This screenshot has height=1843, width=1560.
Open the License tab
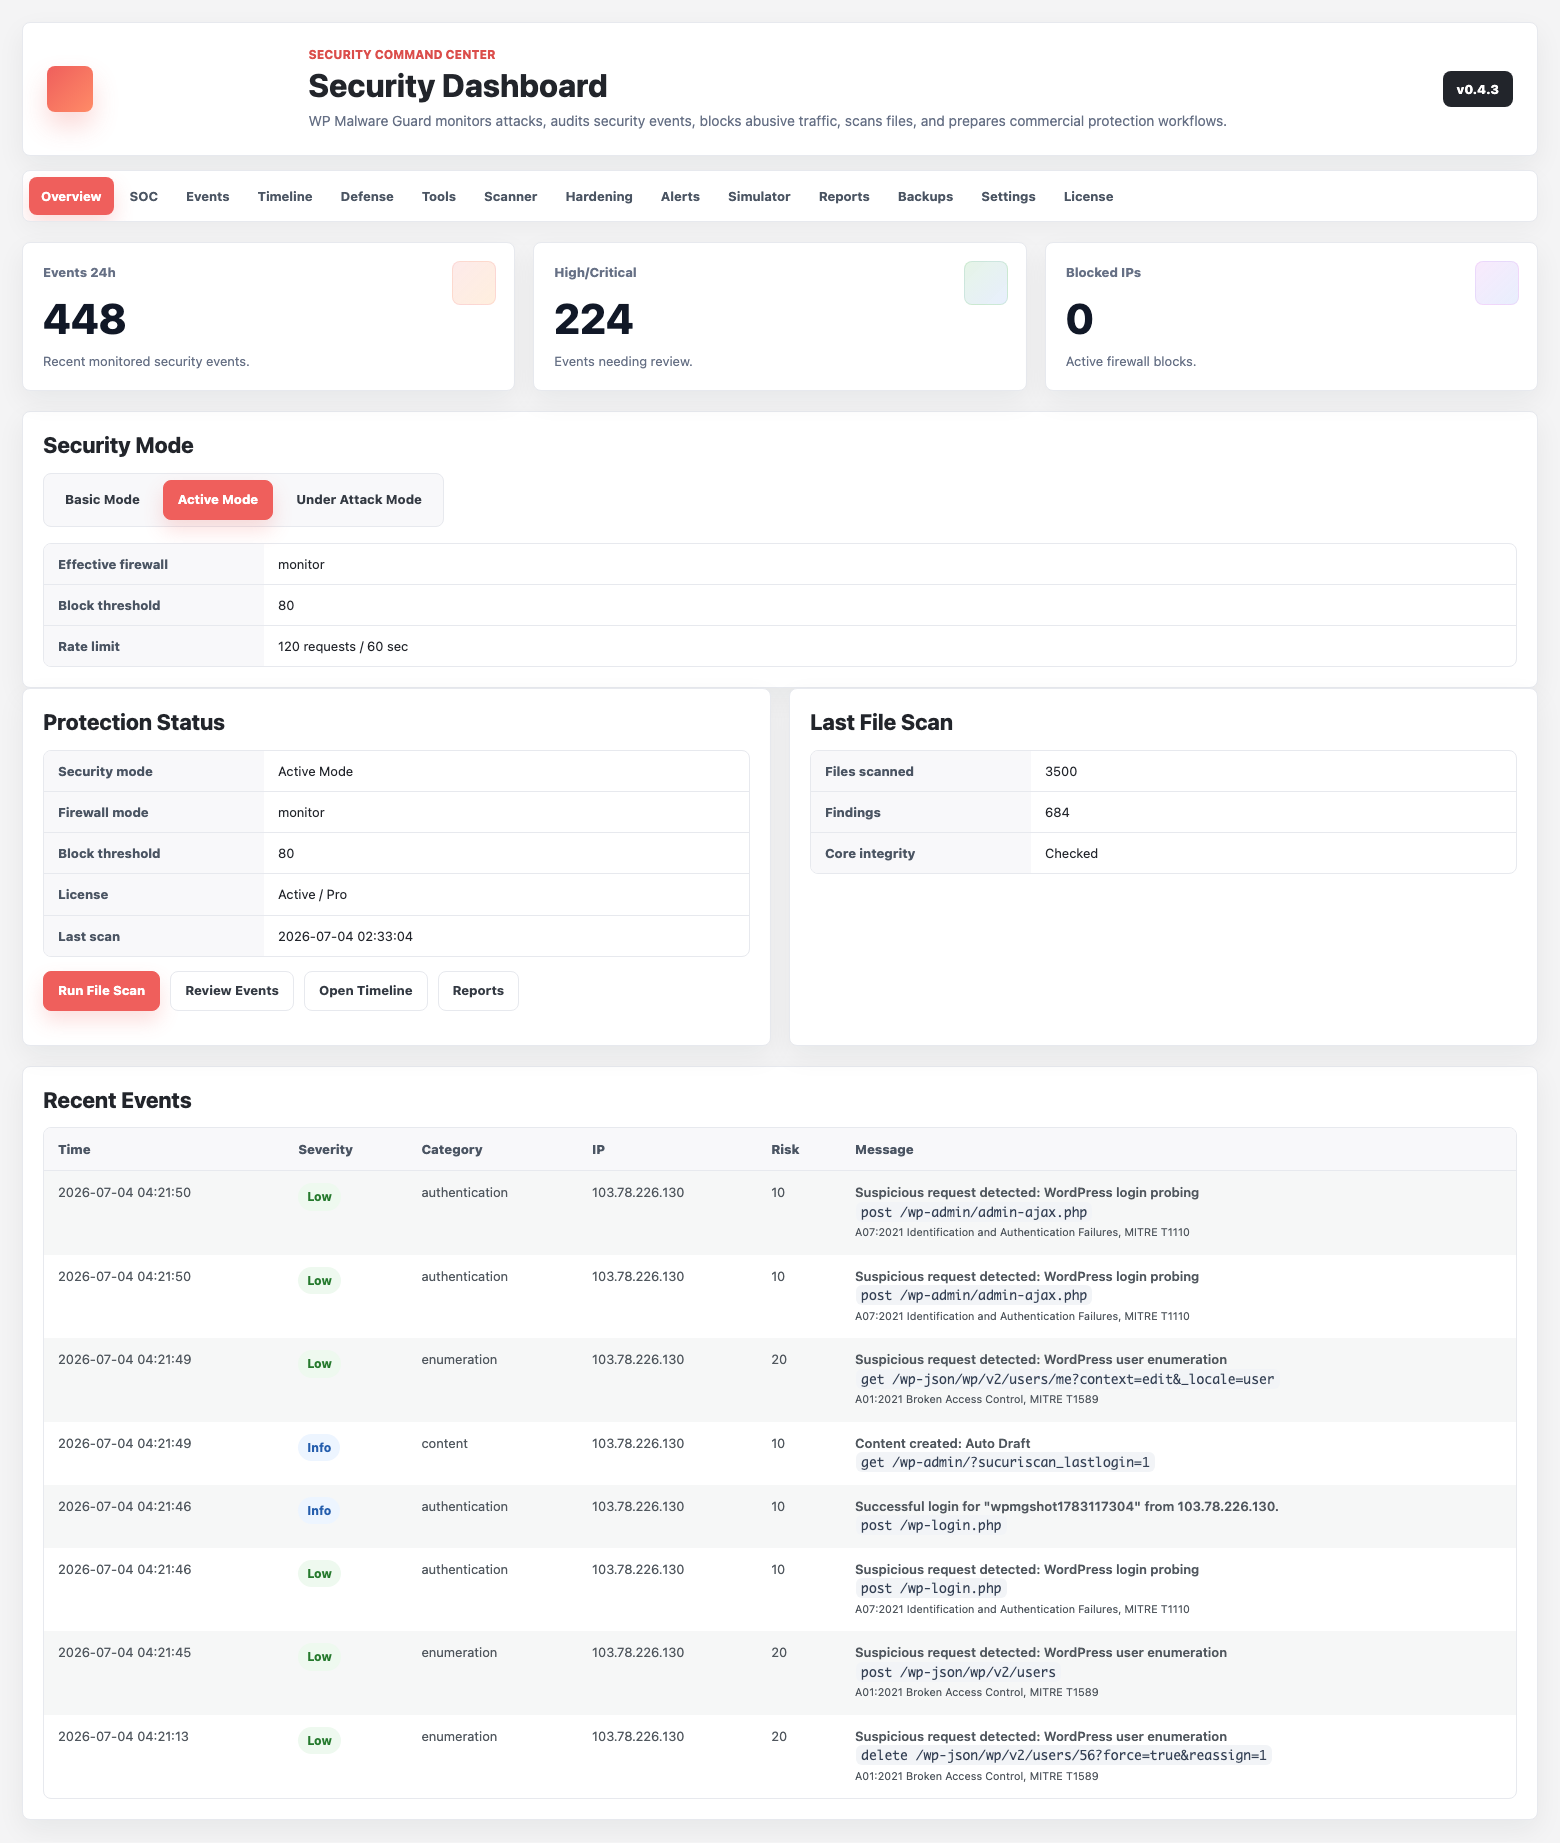pyautogui.click(x=1088, y=196)
